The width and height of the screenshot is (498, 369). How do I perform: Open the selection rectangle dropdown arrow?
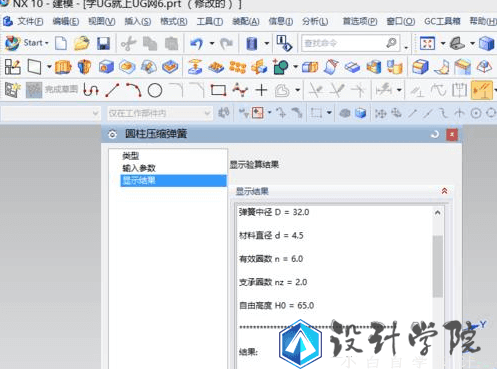(329, 113)
